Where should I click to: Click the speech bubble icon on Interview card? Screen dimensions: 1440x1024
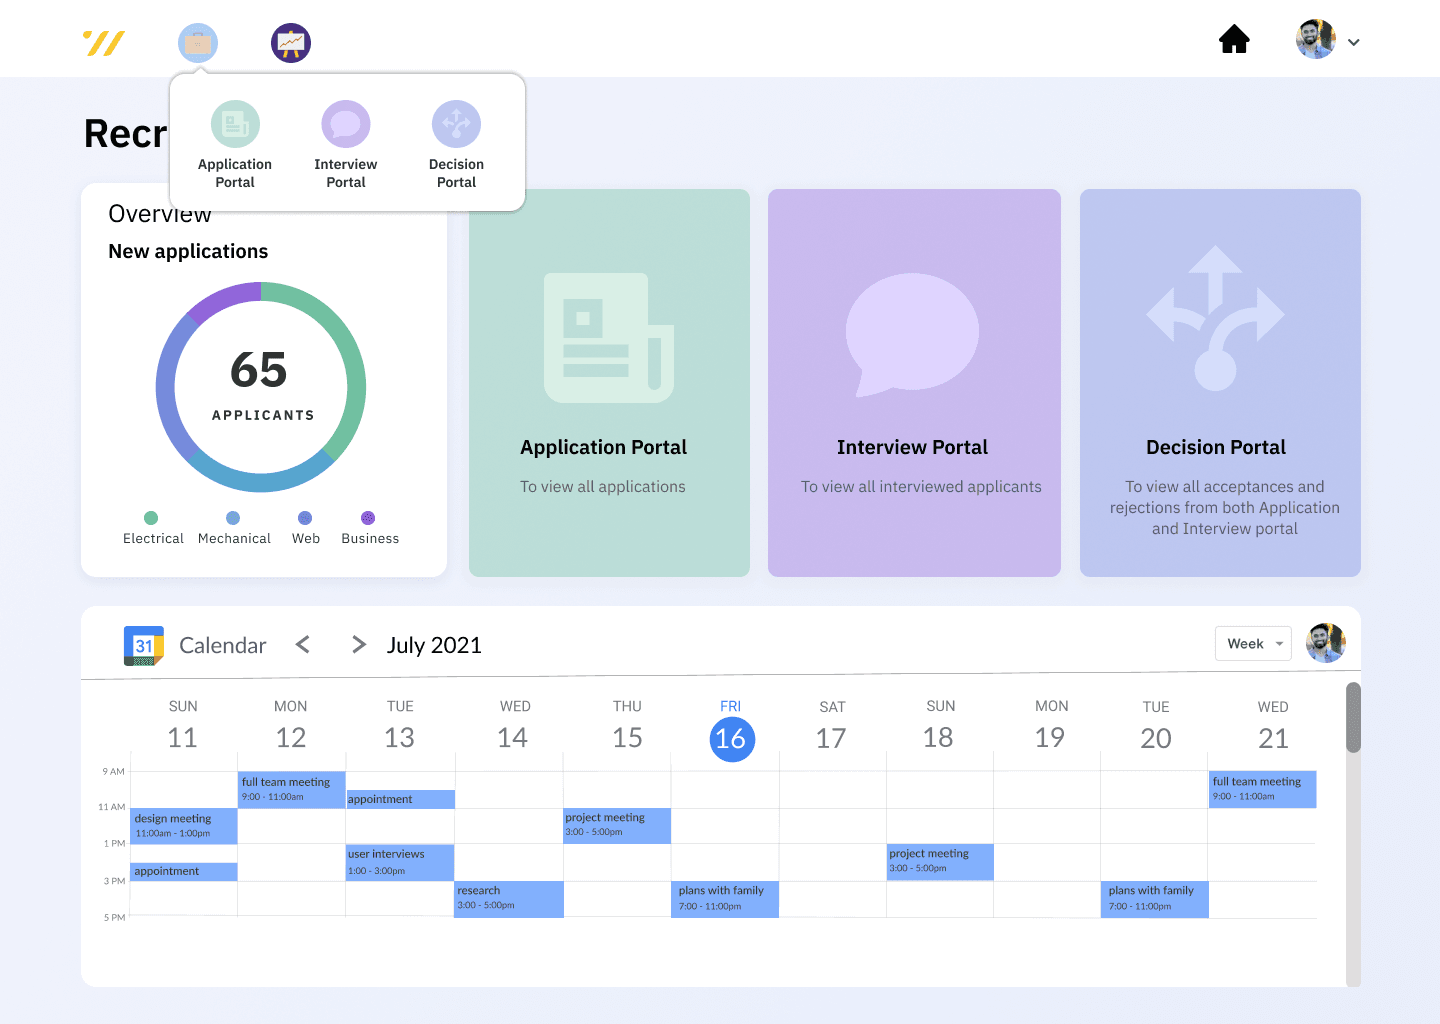click(x=912, y=334)
